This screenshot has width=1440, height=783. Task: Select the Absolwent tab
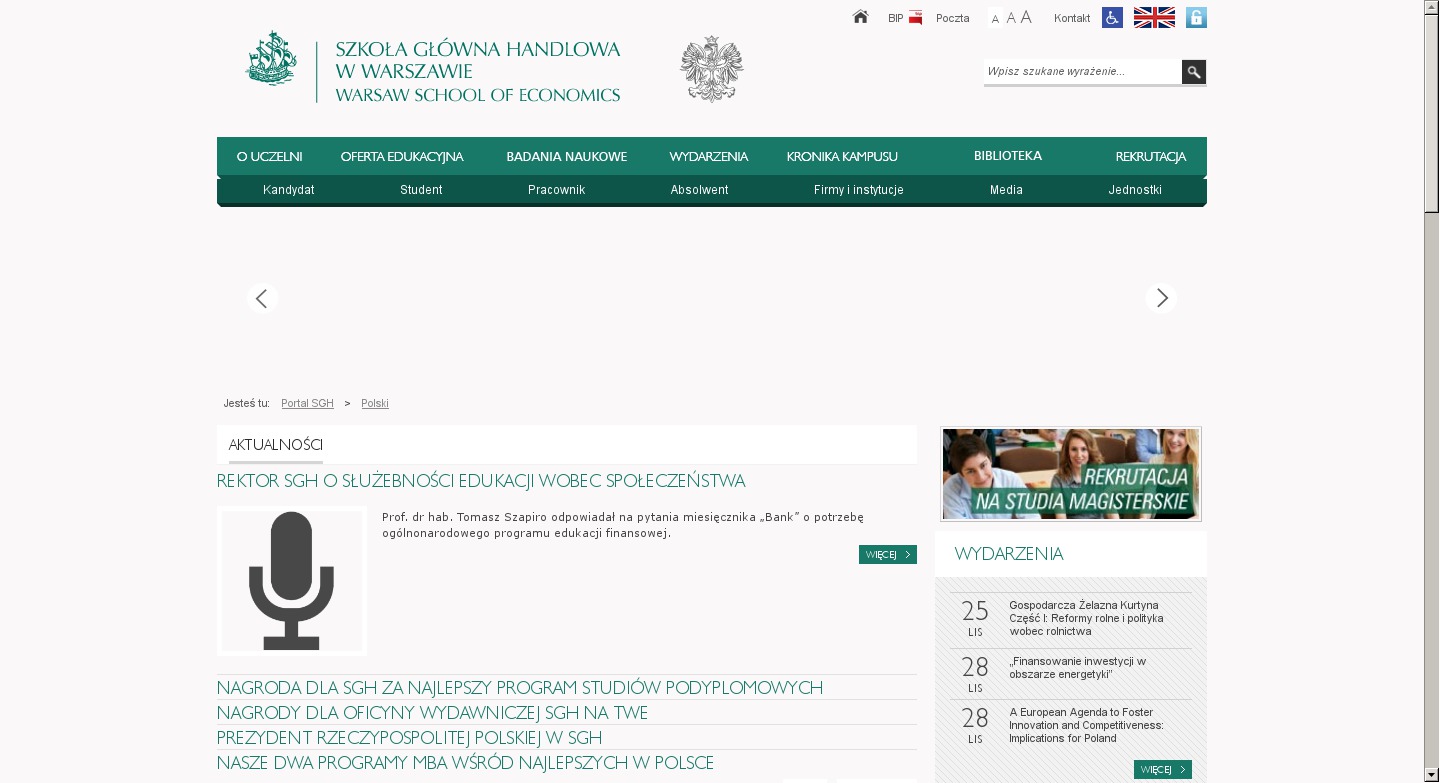(x=699, y=190)
